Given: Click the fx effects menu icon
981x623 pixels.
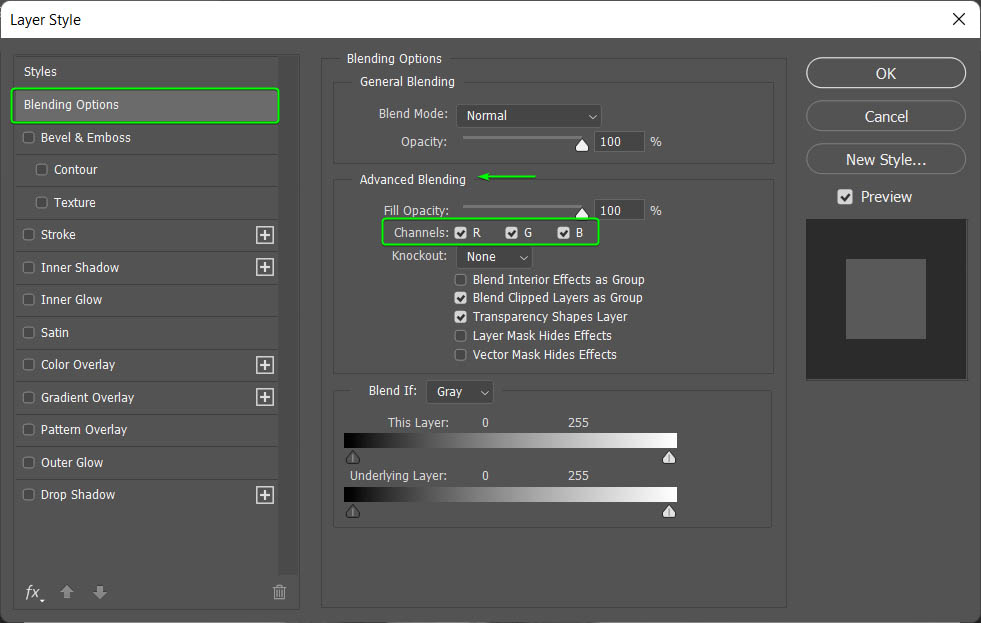Looking at the screenshot, I should pyautogui.click(x=33, y=592).
